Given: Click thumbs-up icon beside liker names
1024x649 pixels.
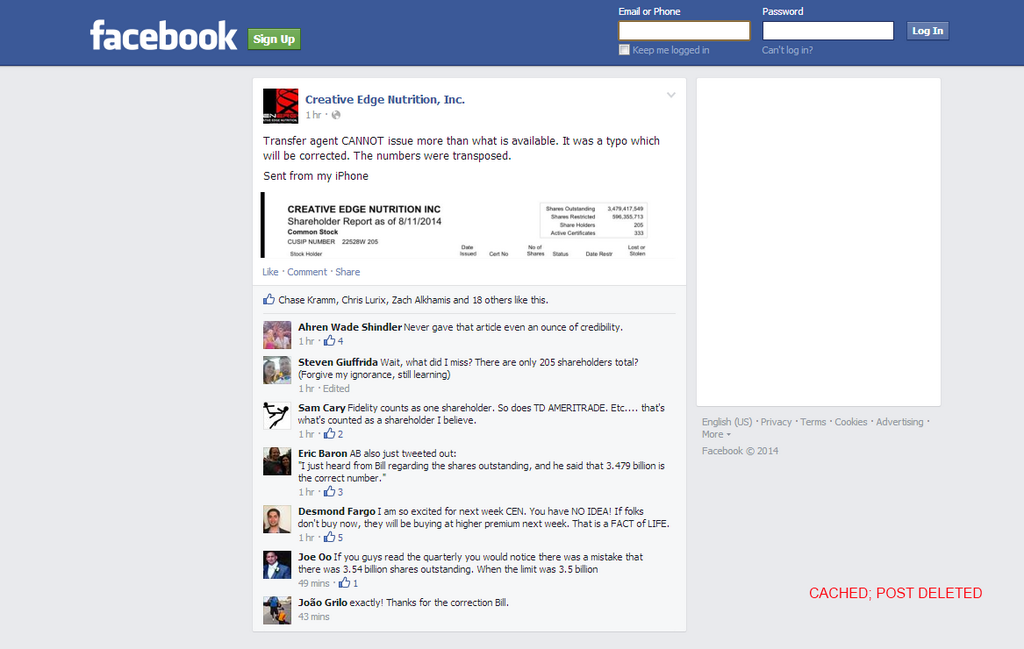Looking at the screenshot, I should pos(268,300).
